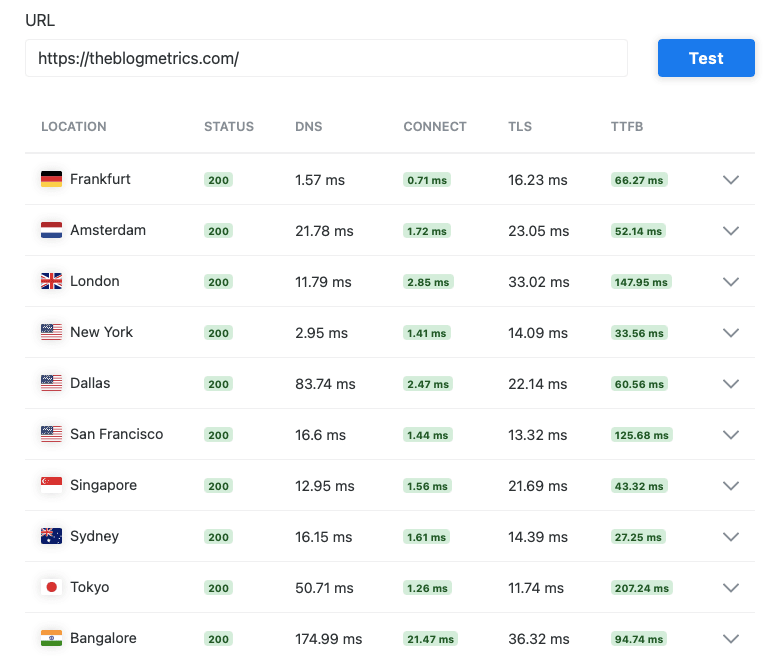768x671 pixels.
Task: Click the LOCATION column header
Action: (74, 127)
